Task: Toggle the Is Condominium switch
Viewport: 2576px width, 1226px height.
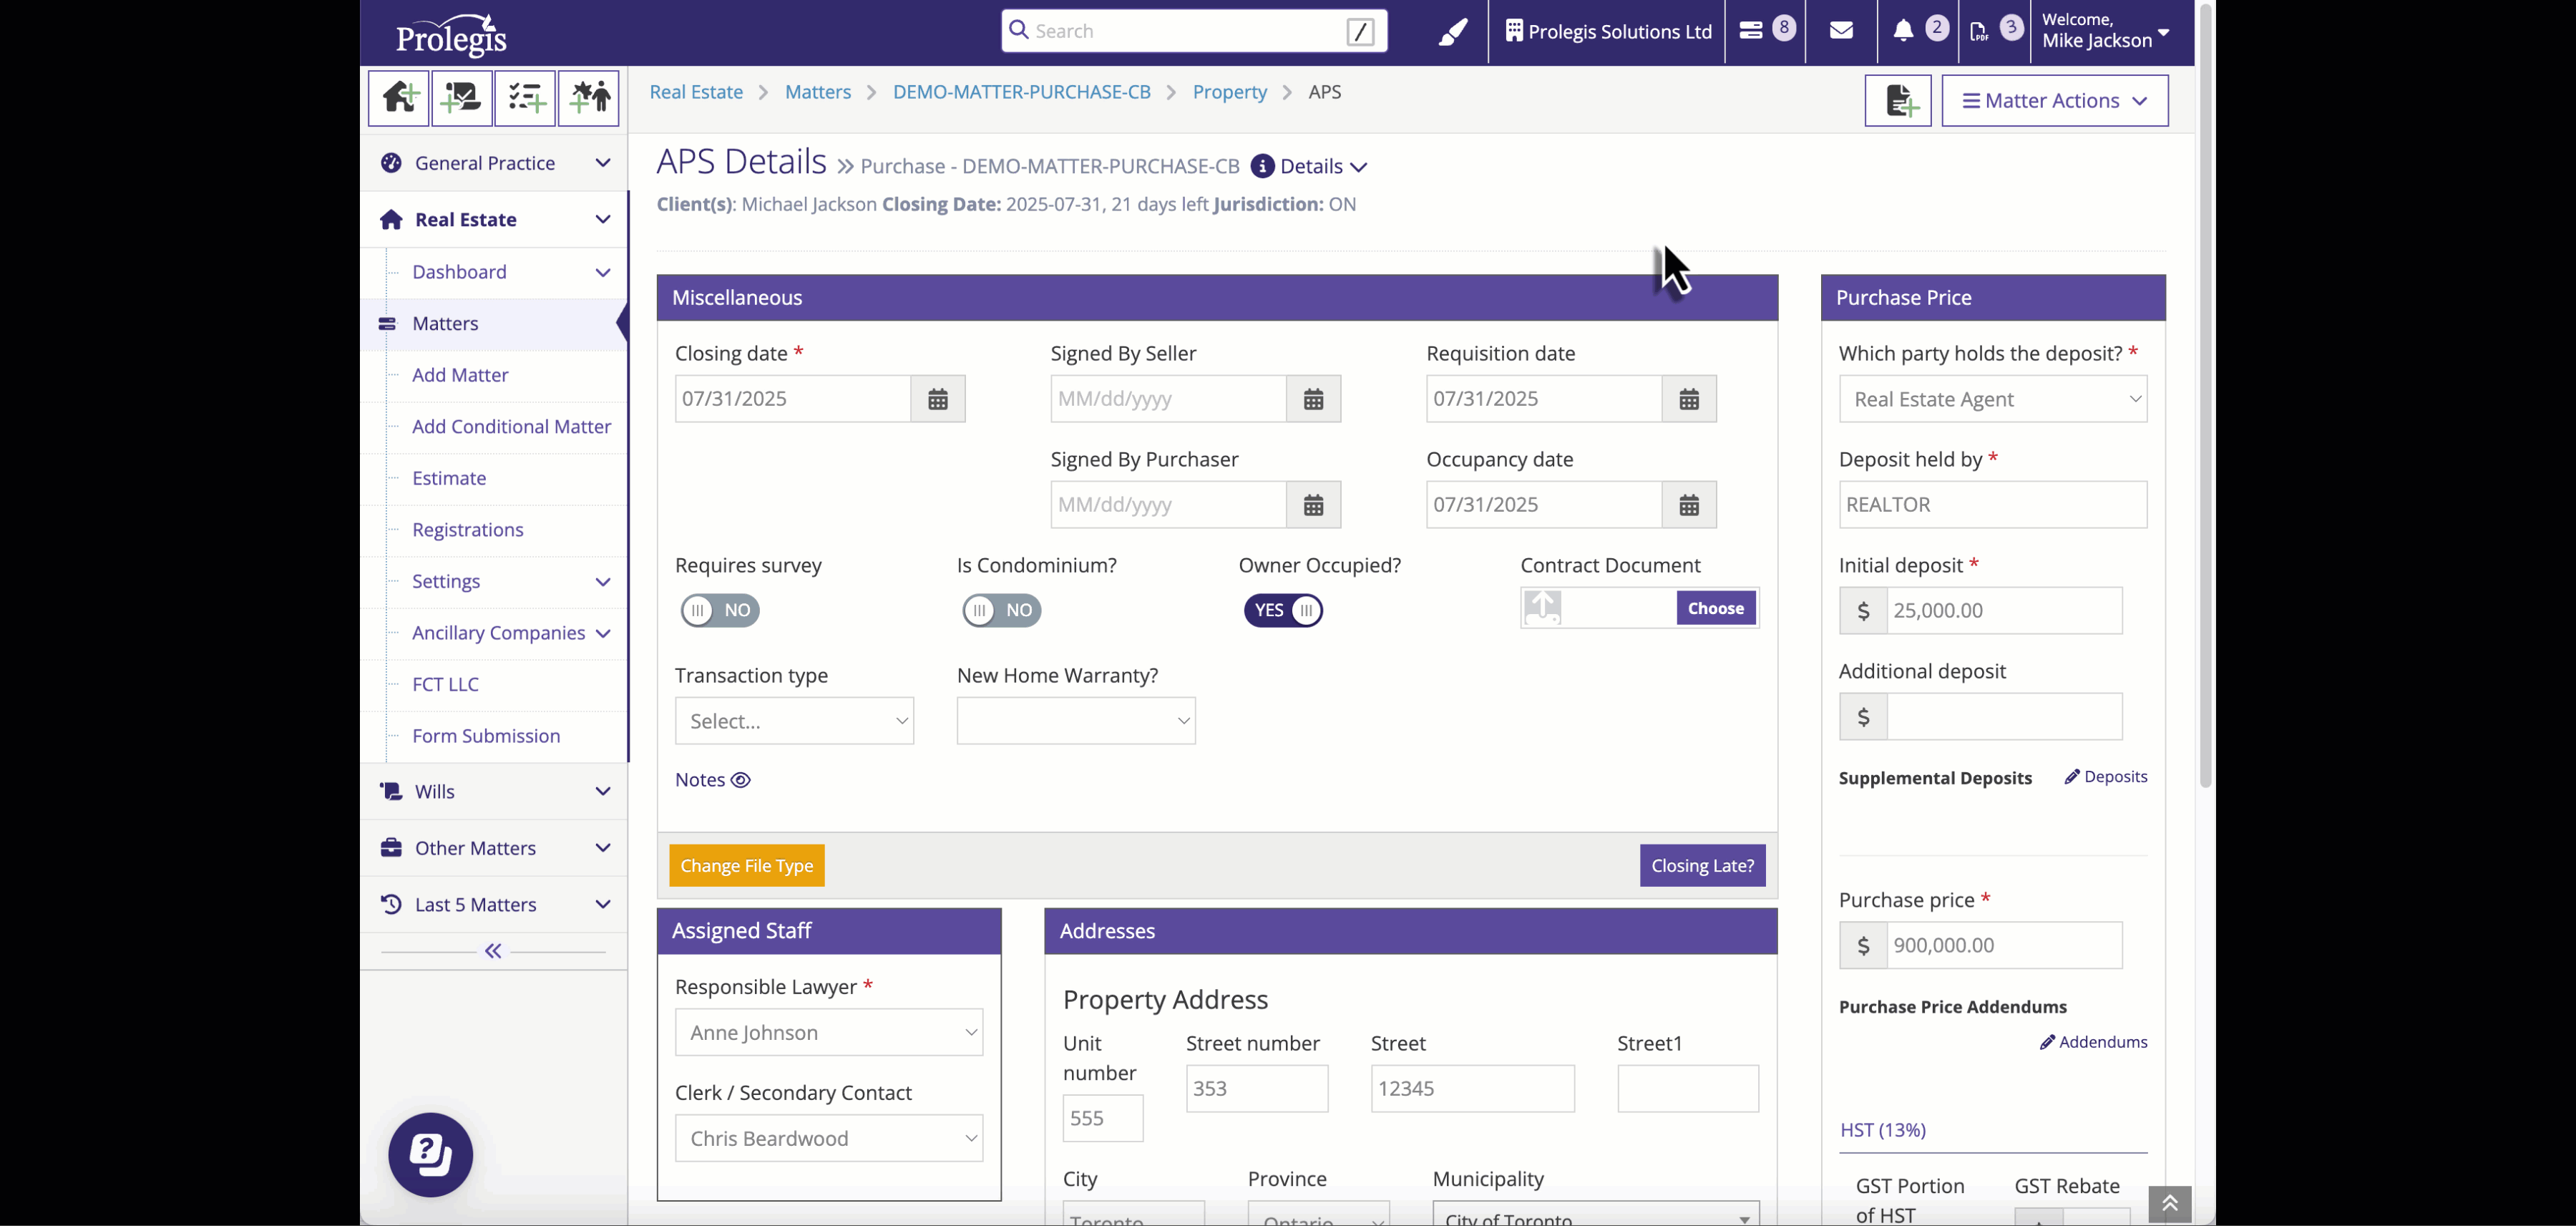Action: (1001, 610)
